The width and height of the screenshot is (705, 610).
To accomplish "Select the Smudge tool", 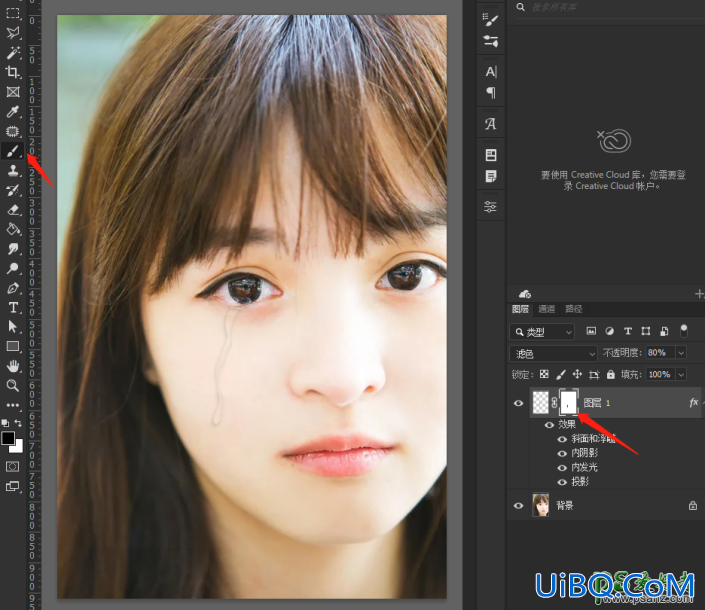I will (x=13, y=249).
